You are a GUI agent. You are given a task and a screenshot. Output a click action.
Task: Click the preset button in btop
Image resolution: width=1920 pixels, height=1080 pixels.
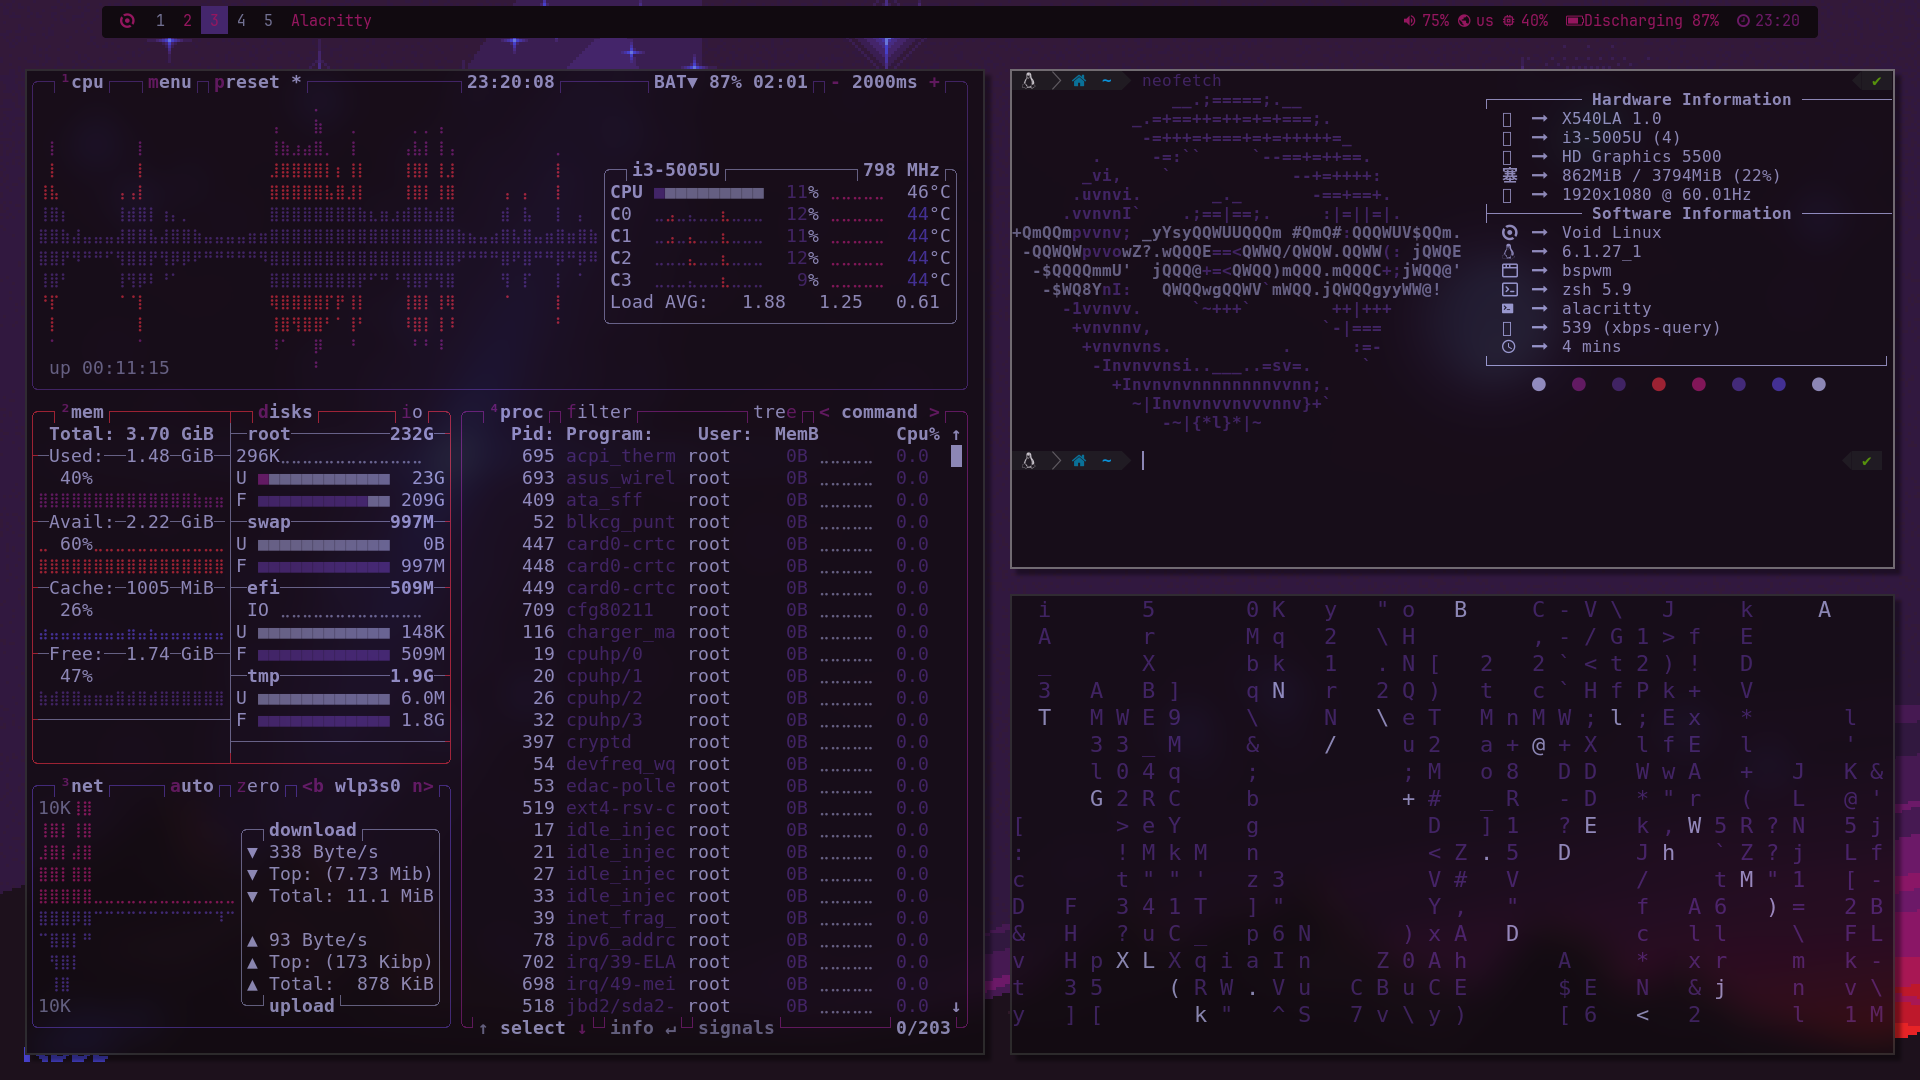click(246, 82)
